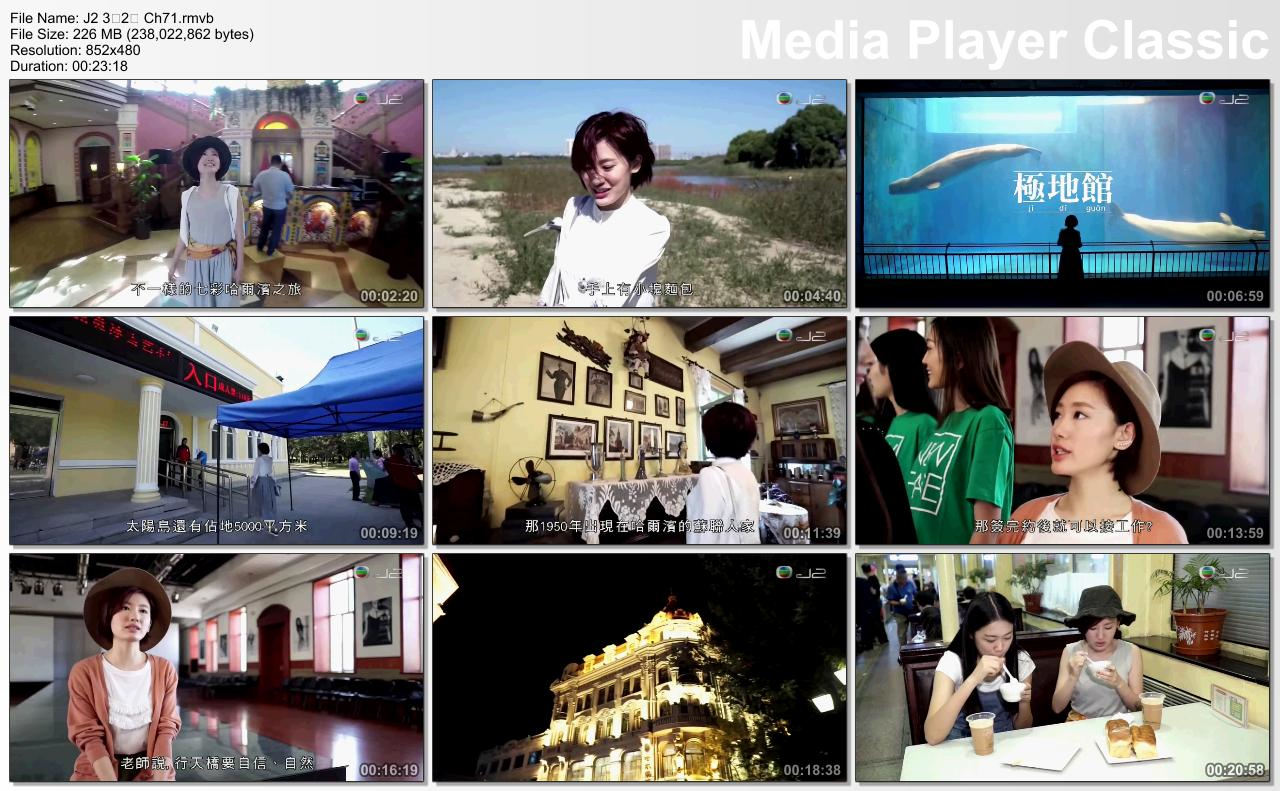
Task: Click the J2 logo in the 00:16:19 frame
Action: 379,573
